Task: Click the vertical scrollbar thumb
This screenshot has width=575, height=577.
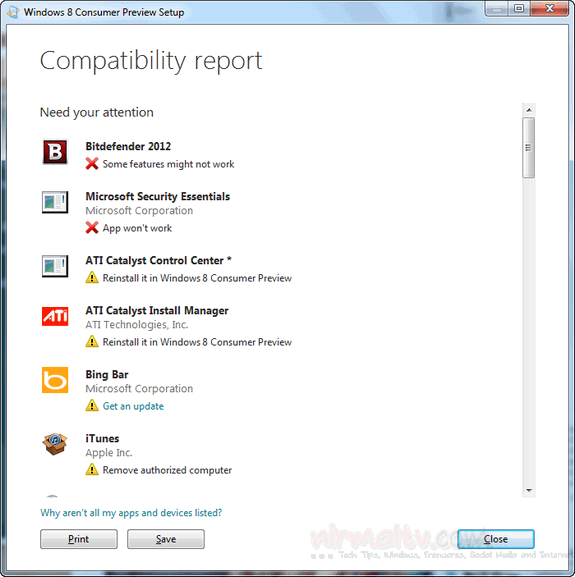Action: [529, 148]
